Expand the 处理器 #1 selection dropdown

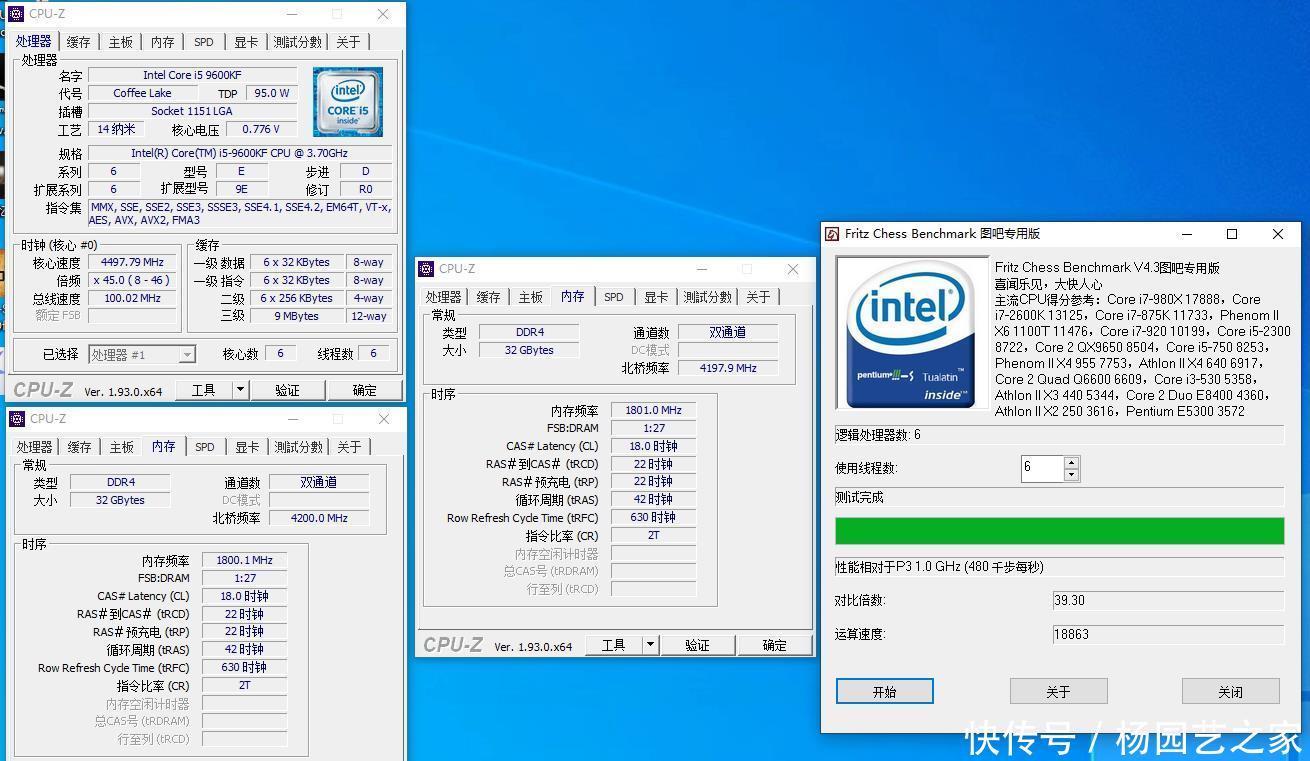(186, 354)
